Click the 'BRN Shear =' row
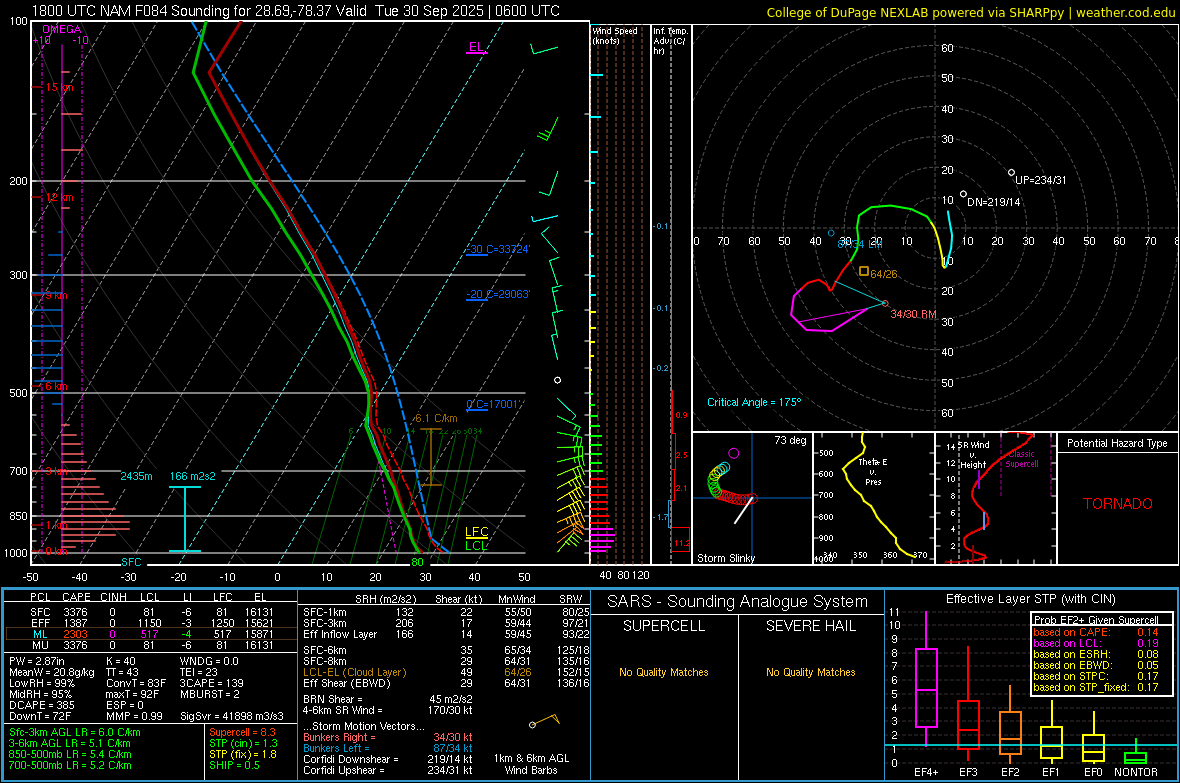 (x=388, y=699)
